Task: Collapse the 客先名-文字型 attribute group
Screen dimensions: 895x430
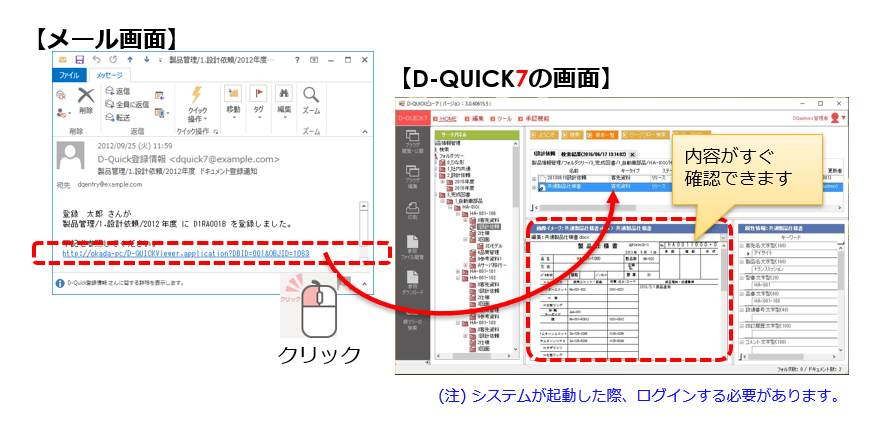Action: (x=740, y=244)
